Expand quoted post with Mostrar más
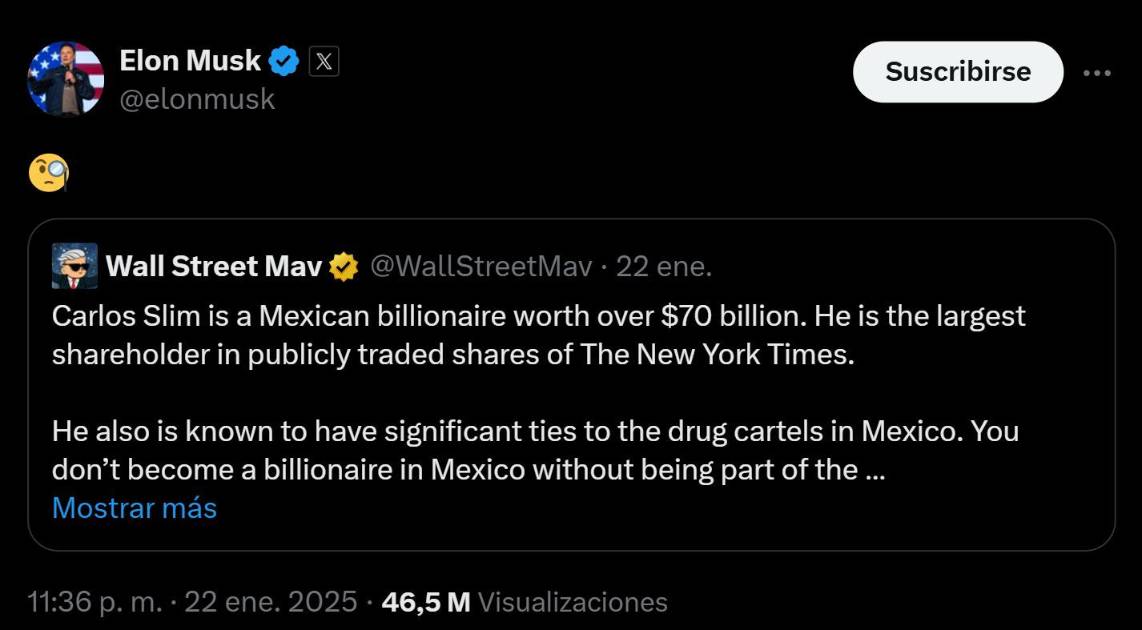Image resolution: width=1142 pixels, height=630 pixels. (x=134, y=508)
